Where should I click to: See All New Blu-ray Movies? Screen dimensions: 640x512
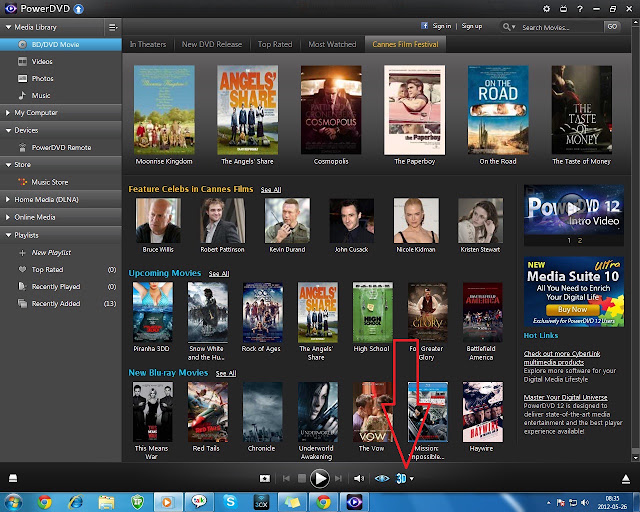[226, 374]
